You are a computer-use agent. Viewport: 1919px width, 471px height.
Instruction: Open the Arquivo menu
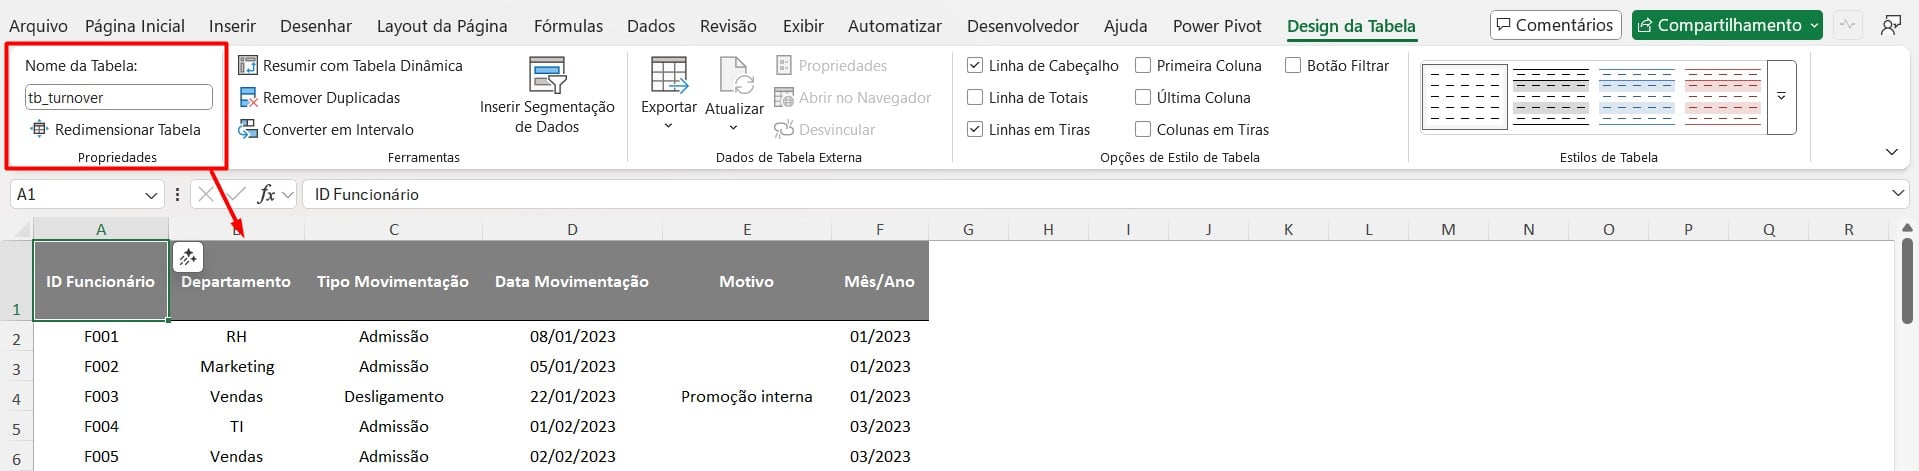click(x=38, y=26)
